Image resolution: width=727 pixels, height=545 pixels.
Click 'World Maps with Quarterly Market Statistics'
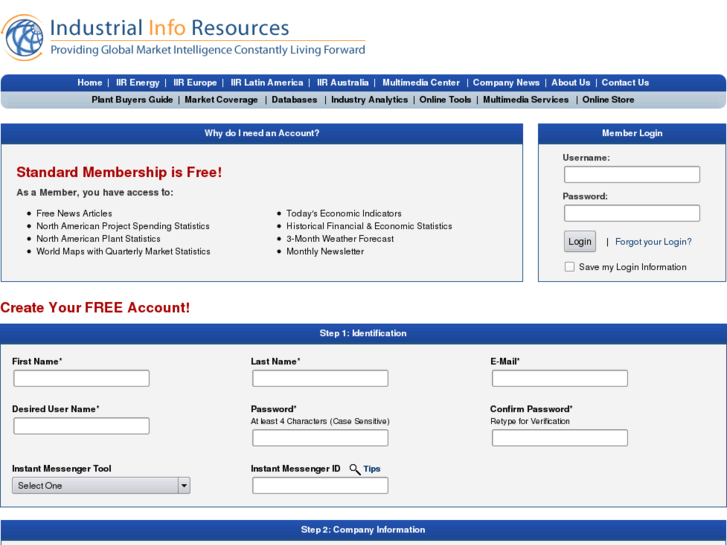[123, 251]
